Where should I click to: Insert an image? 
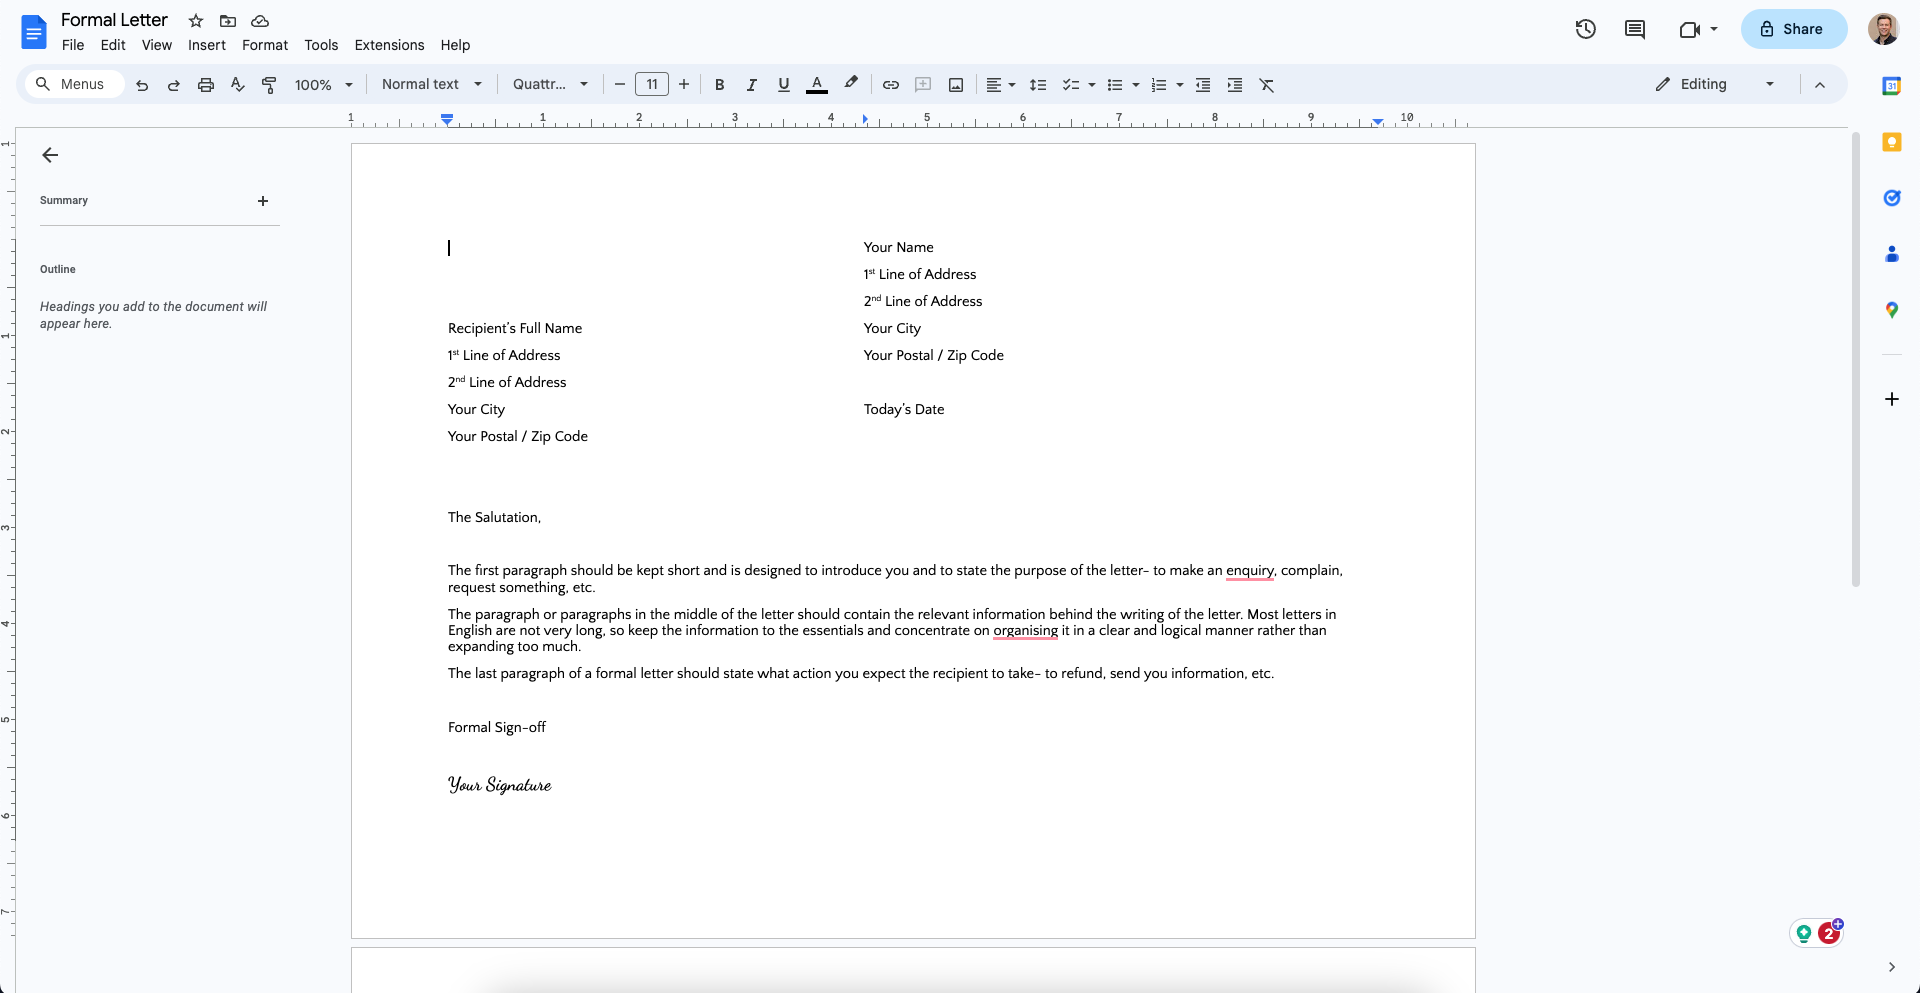[x=955, y=85]
